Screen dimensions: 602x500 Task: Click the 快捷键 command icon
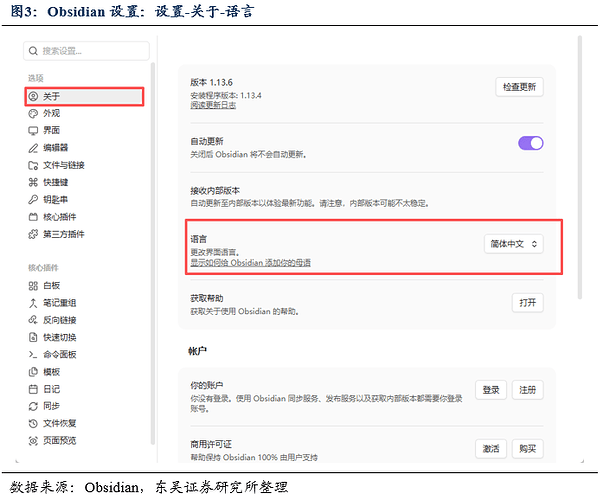(x=33, y=182)
